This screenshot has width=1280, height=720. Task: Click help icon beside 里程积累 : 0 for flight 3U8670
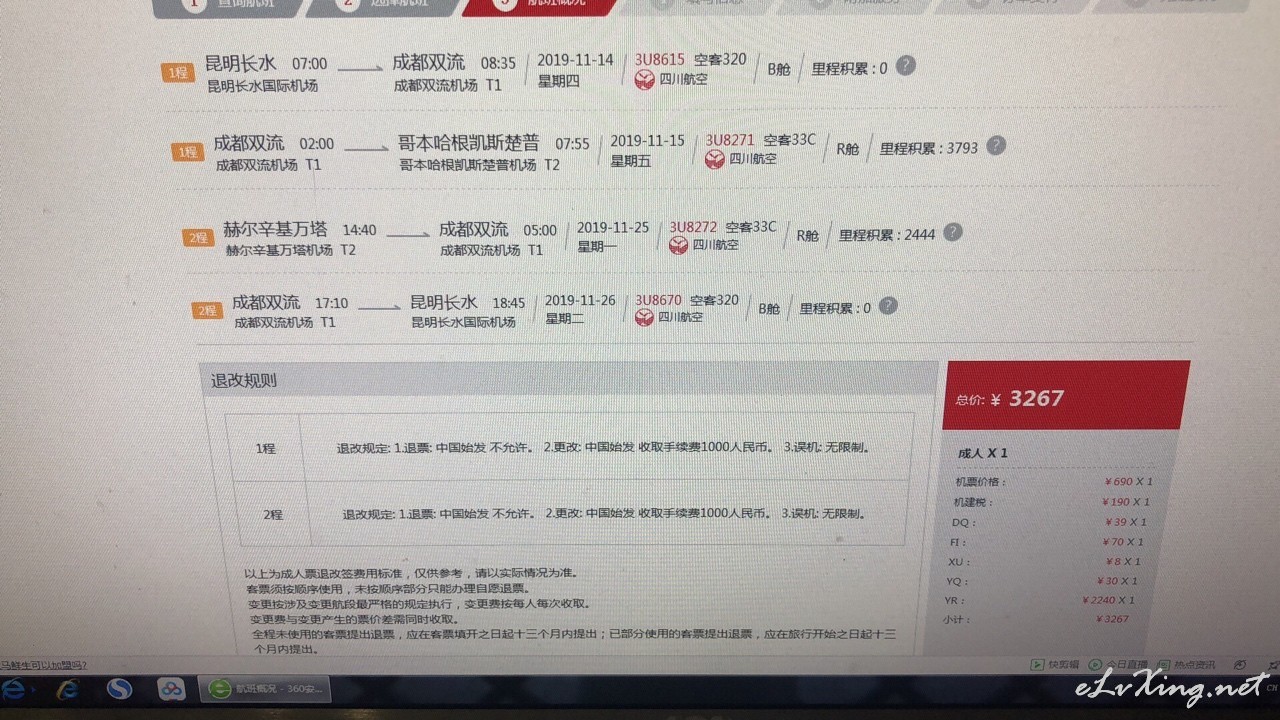coord(888,306)
